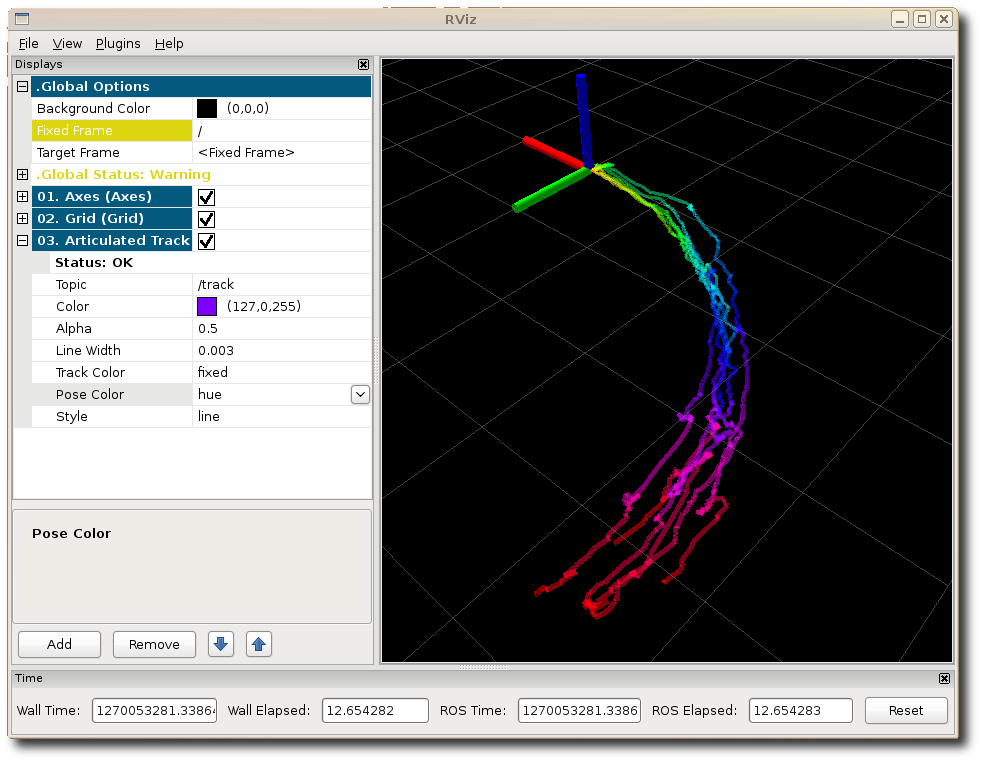Close the Displays panel with its X icon
982x762 pixels.
[x=363, y=64]
